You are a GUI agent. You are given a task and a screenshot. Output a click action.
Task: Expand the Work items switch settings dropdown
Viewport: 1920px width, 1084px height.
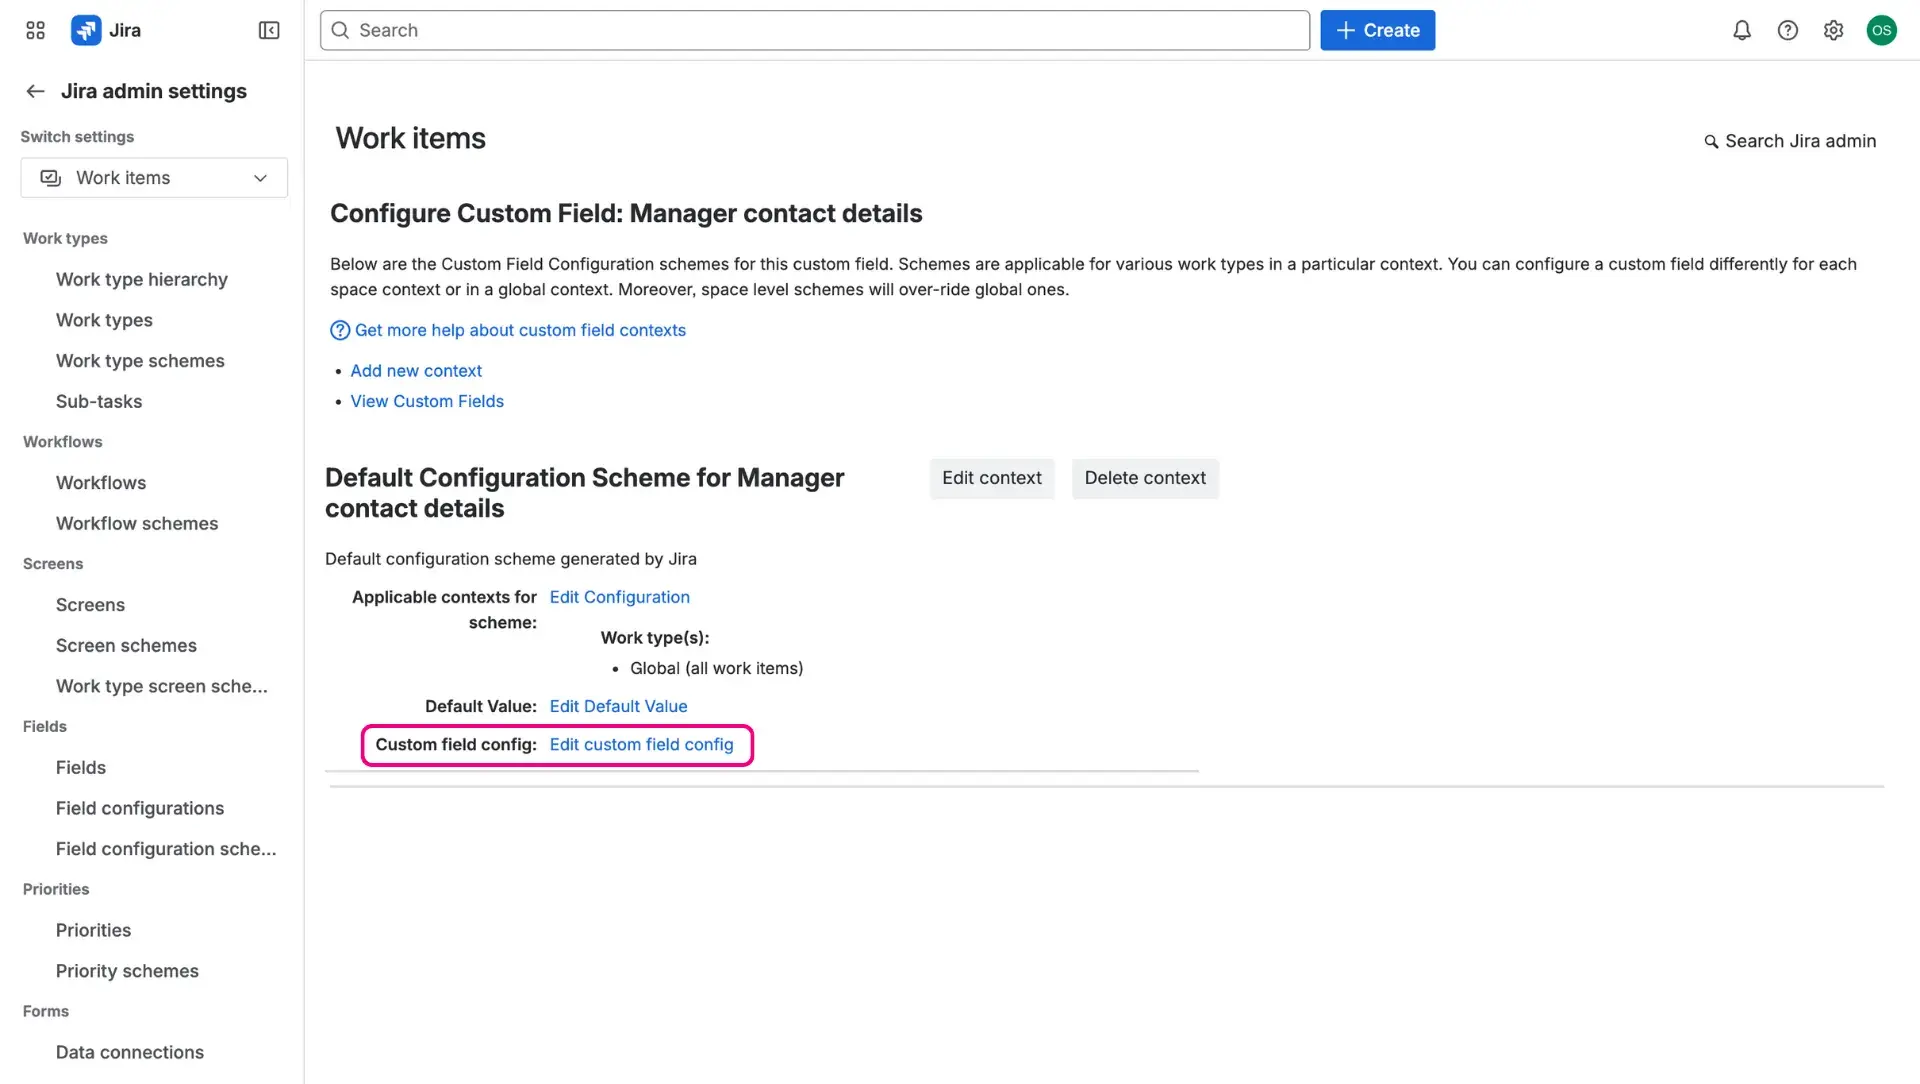coord(259,177)
